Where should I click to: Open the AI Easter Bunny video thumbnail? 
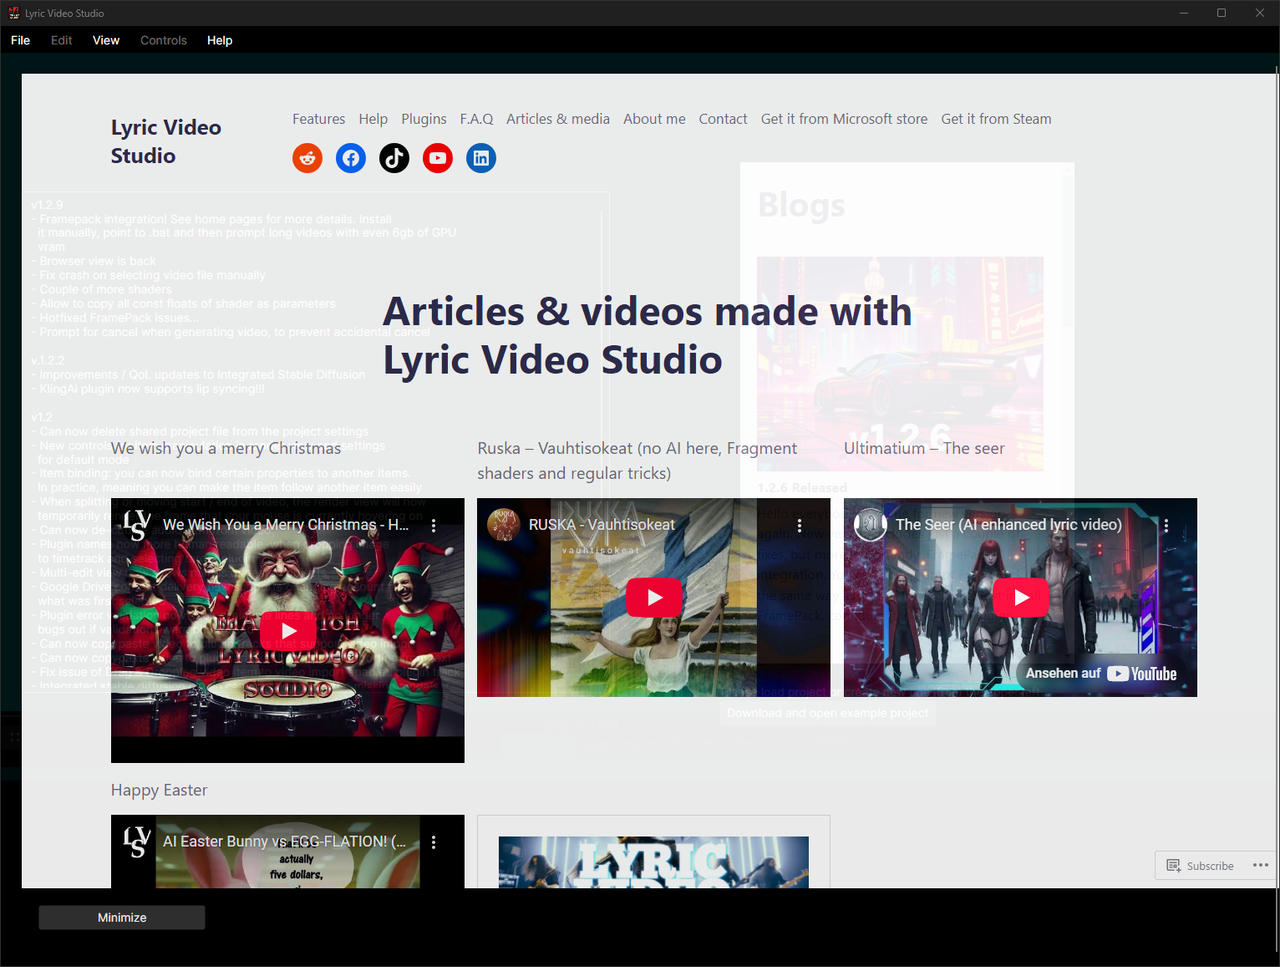[288, 852]
